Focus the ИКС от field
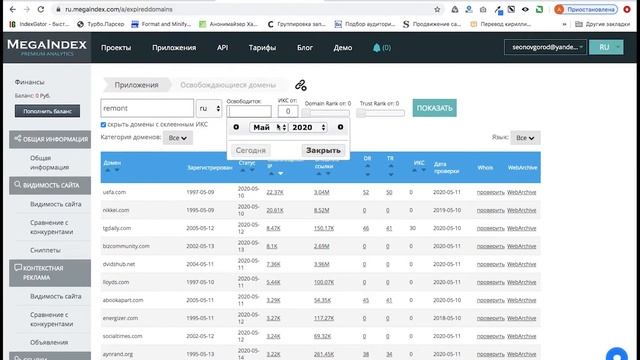Viewport: 640px width, 360px height. 288,111
